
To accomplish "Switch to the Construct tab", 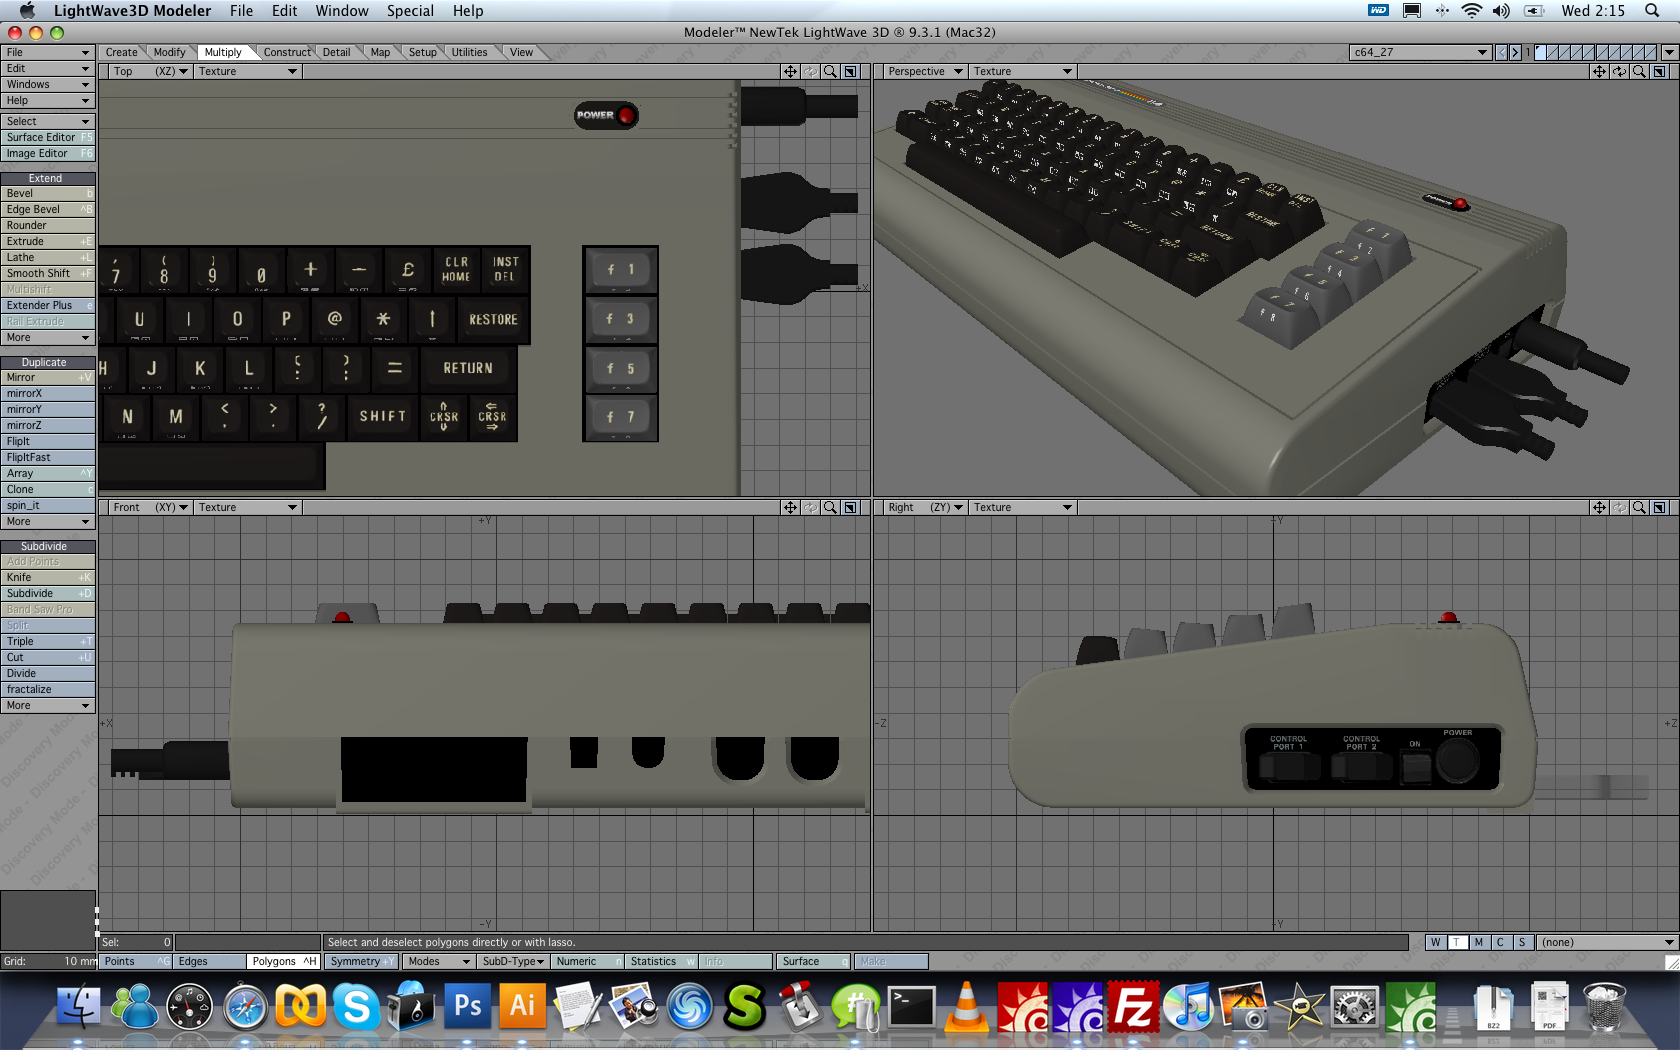I will pos(287,52).
